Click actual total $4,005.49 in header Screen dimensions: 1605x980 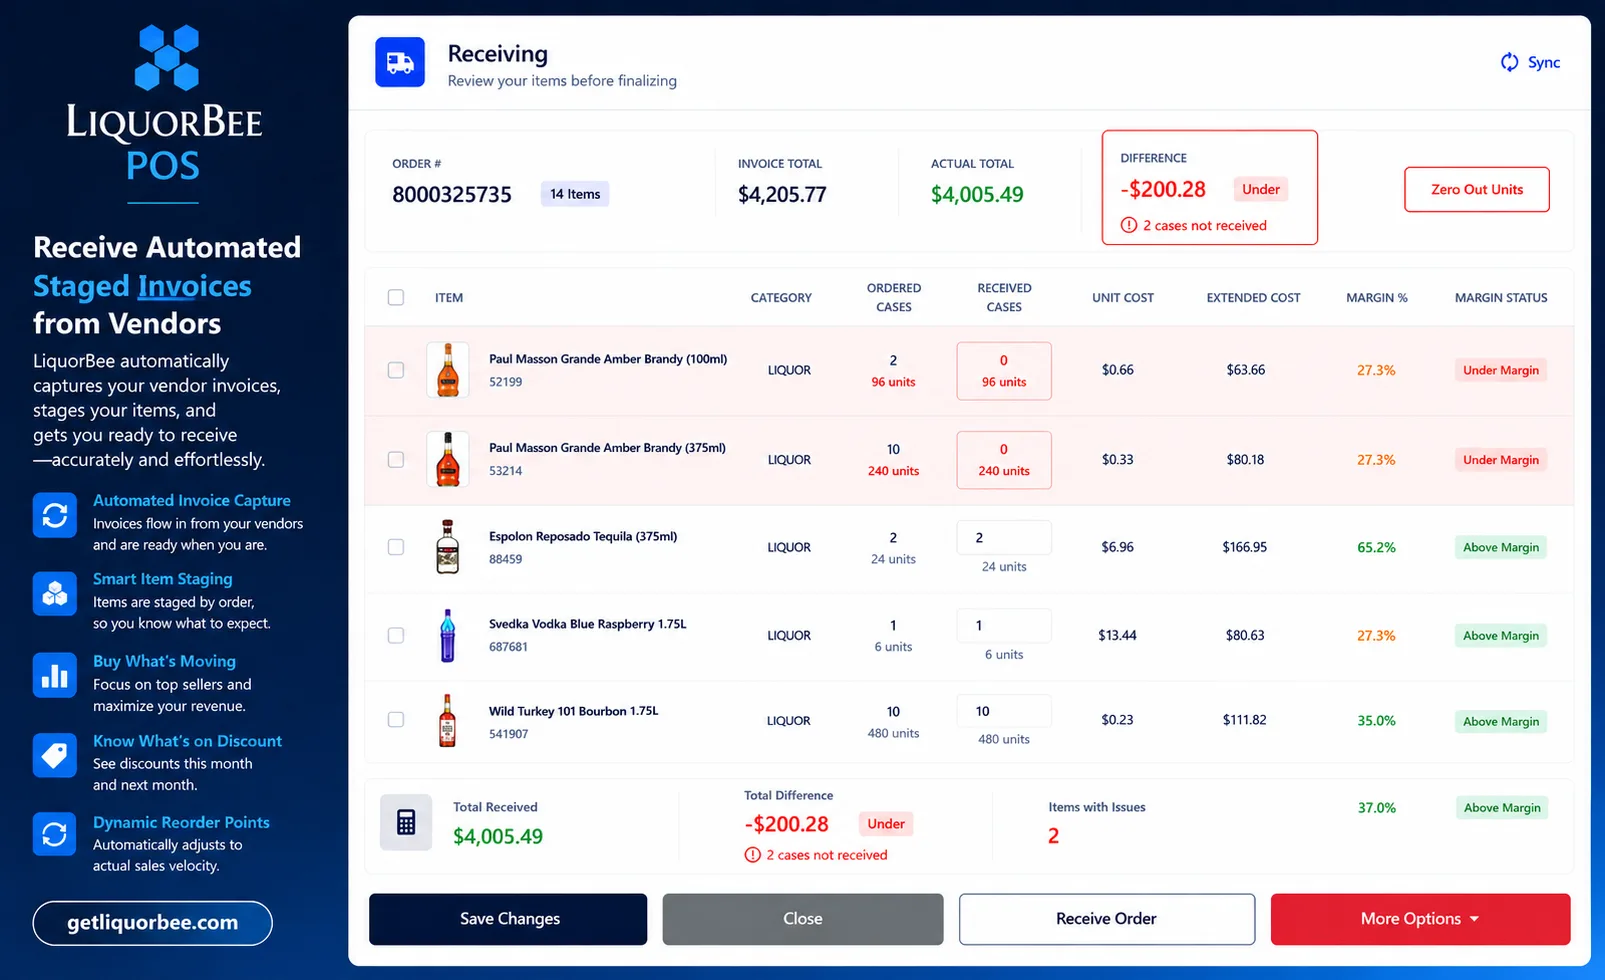(977, 195)
